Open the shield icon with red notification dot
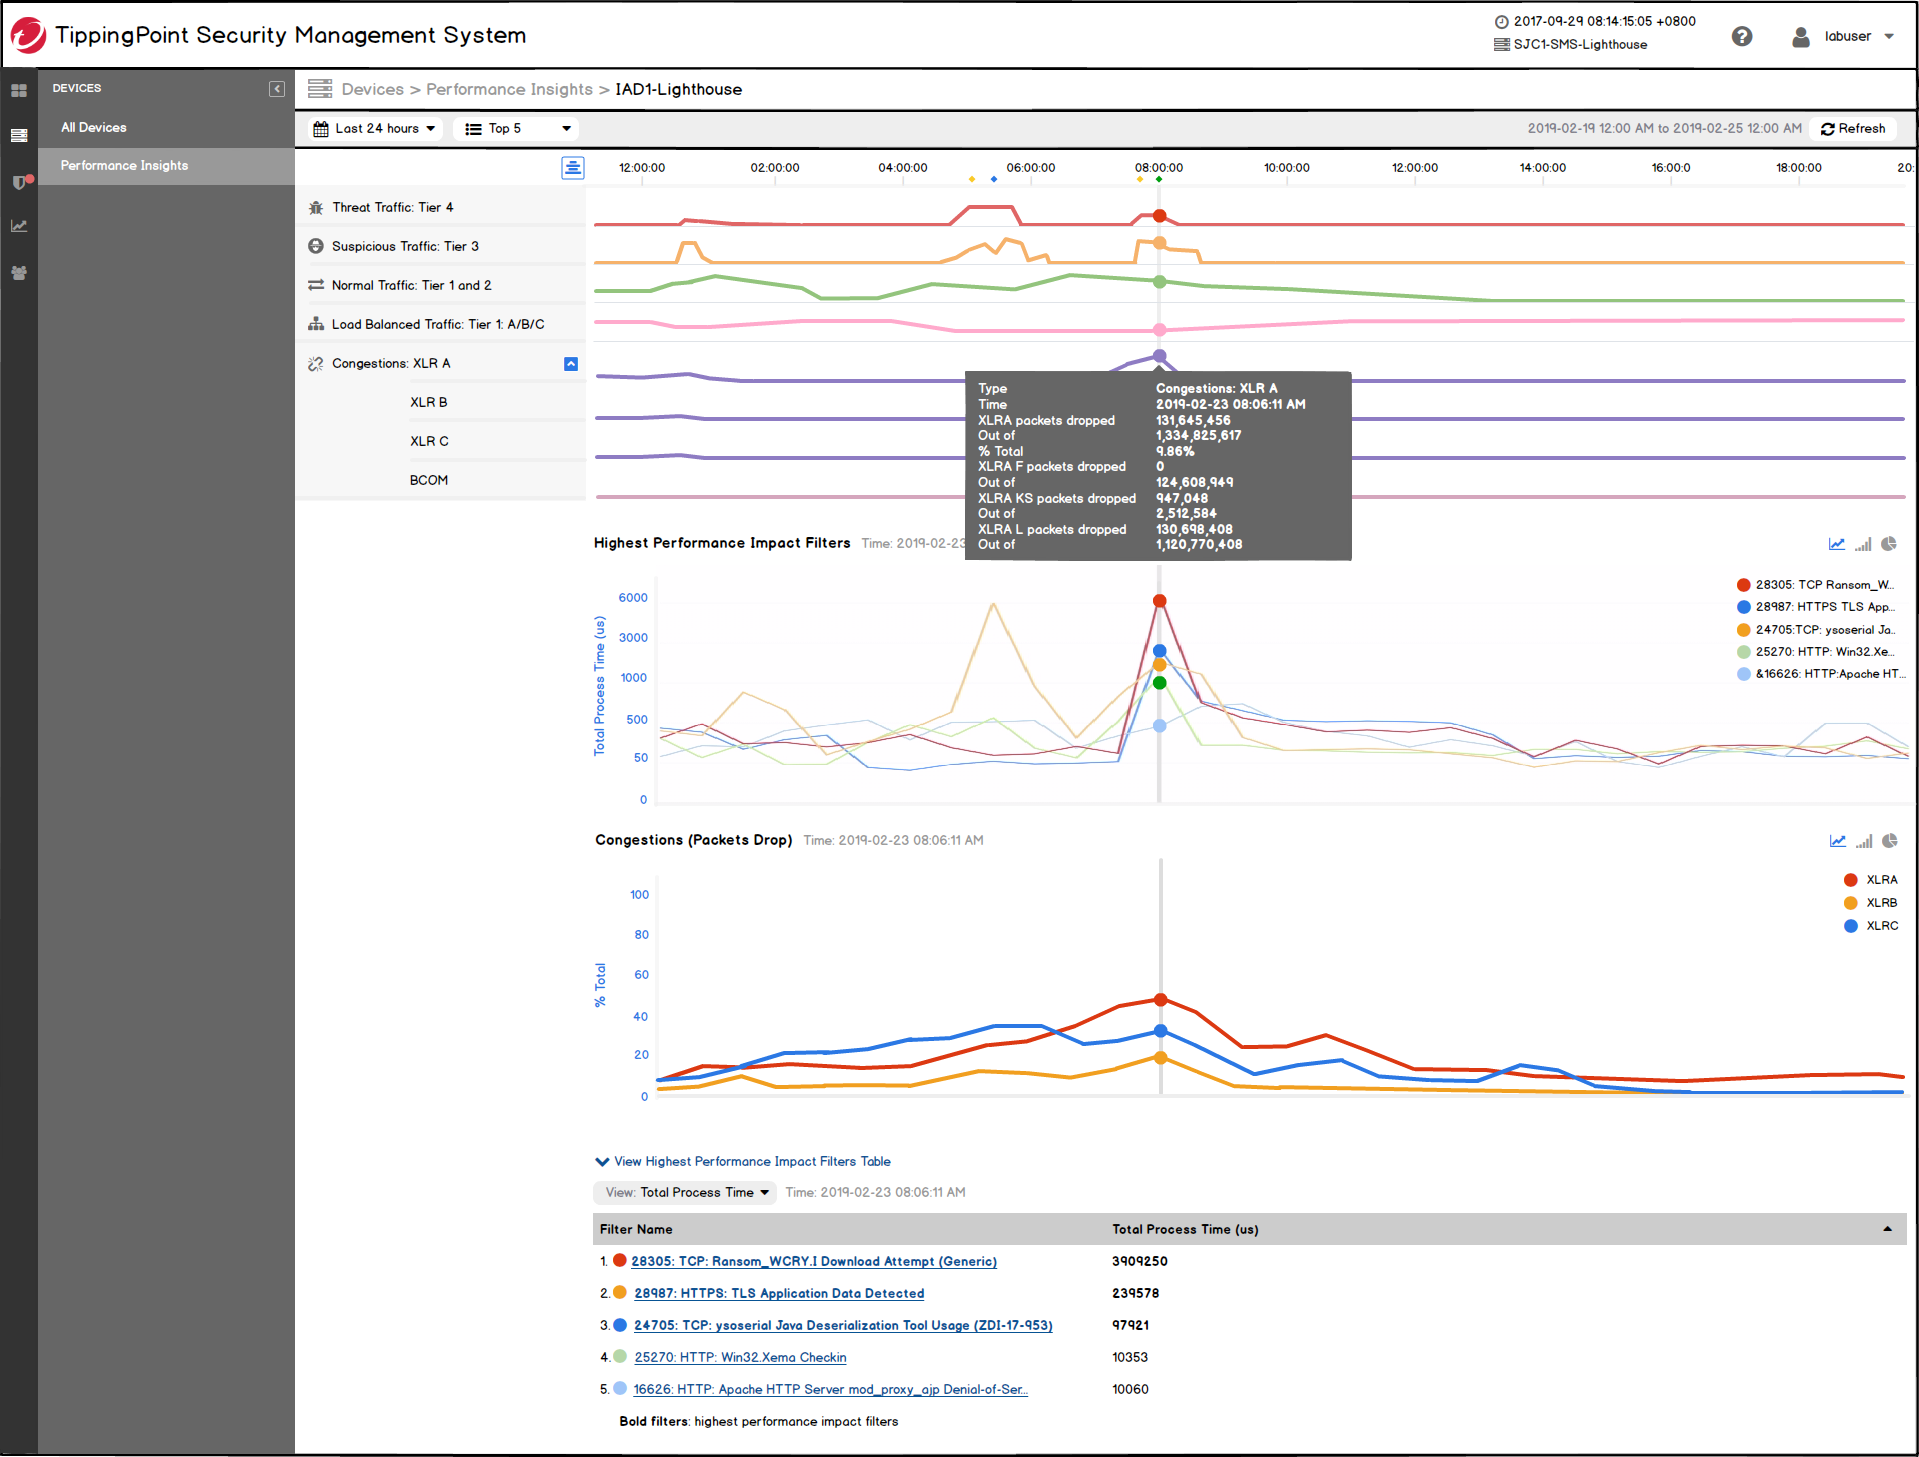1919x1457 pixels. [x=20, y=181]
